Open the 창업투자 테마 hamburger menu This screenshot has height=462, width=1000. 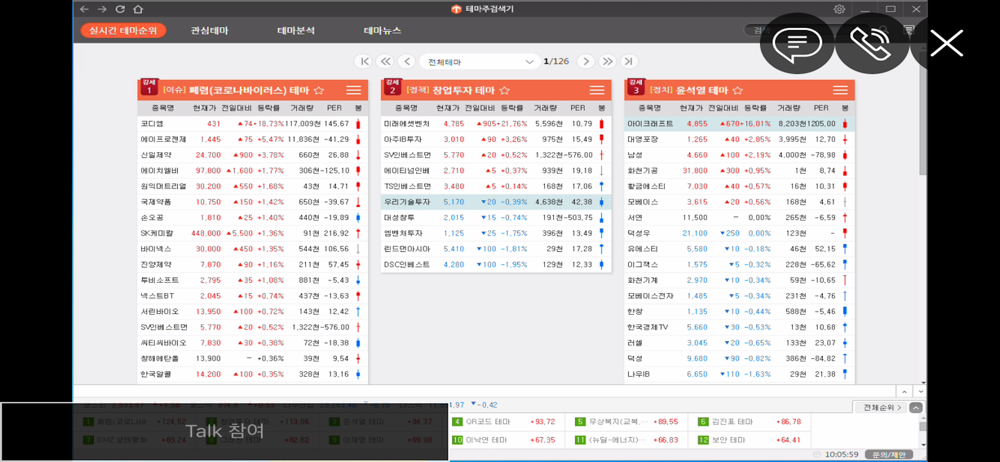click(x=597, y=90)
